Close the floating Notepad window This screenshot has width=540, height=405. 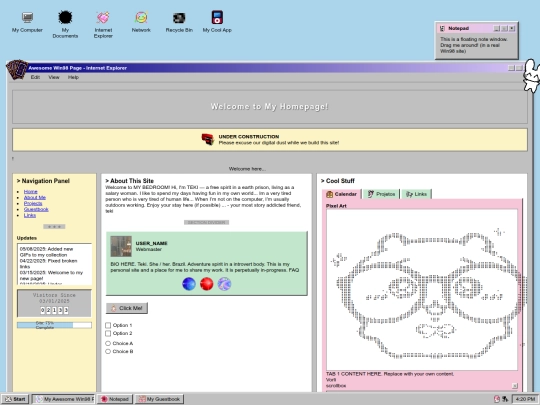(x=512, y=28)
